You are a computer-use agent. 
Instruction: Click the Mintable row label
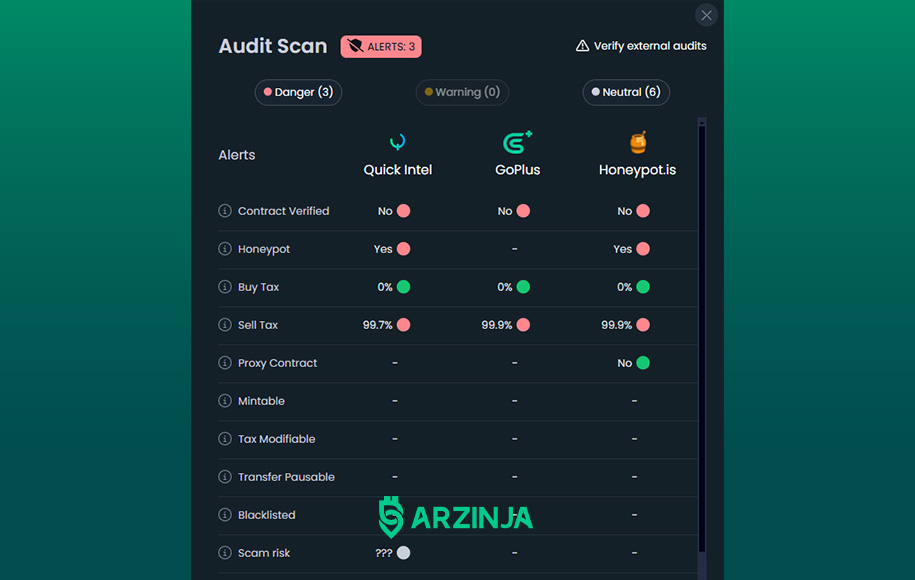(261, 401)
